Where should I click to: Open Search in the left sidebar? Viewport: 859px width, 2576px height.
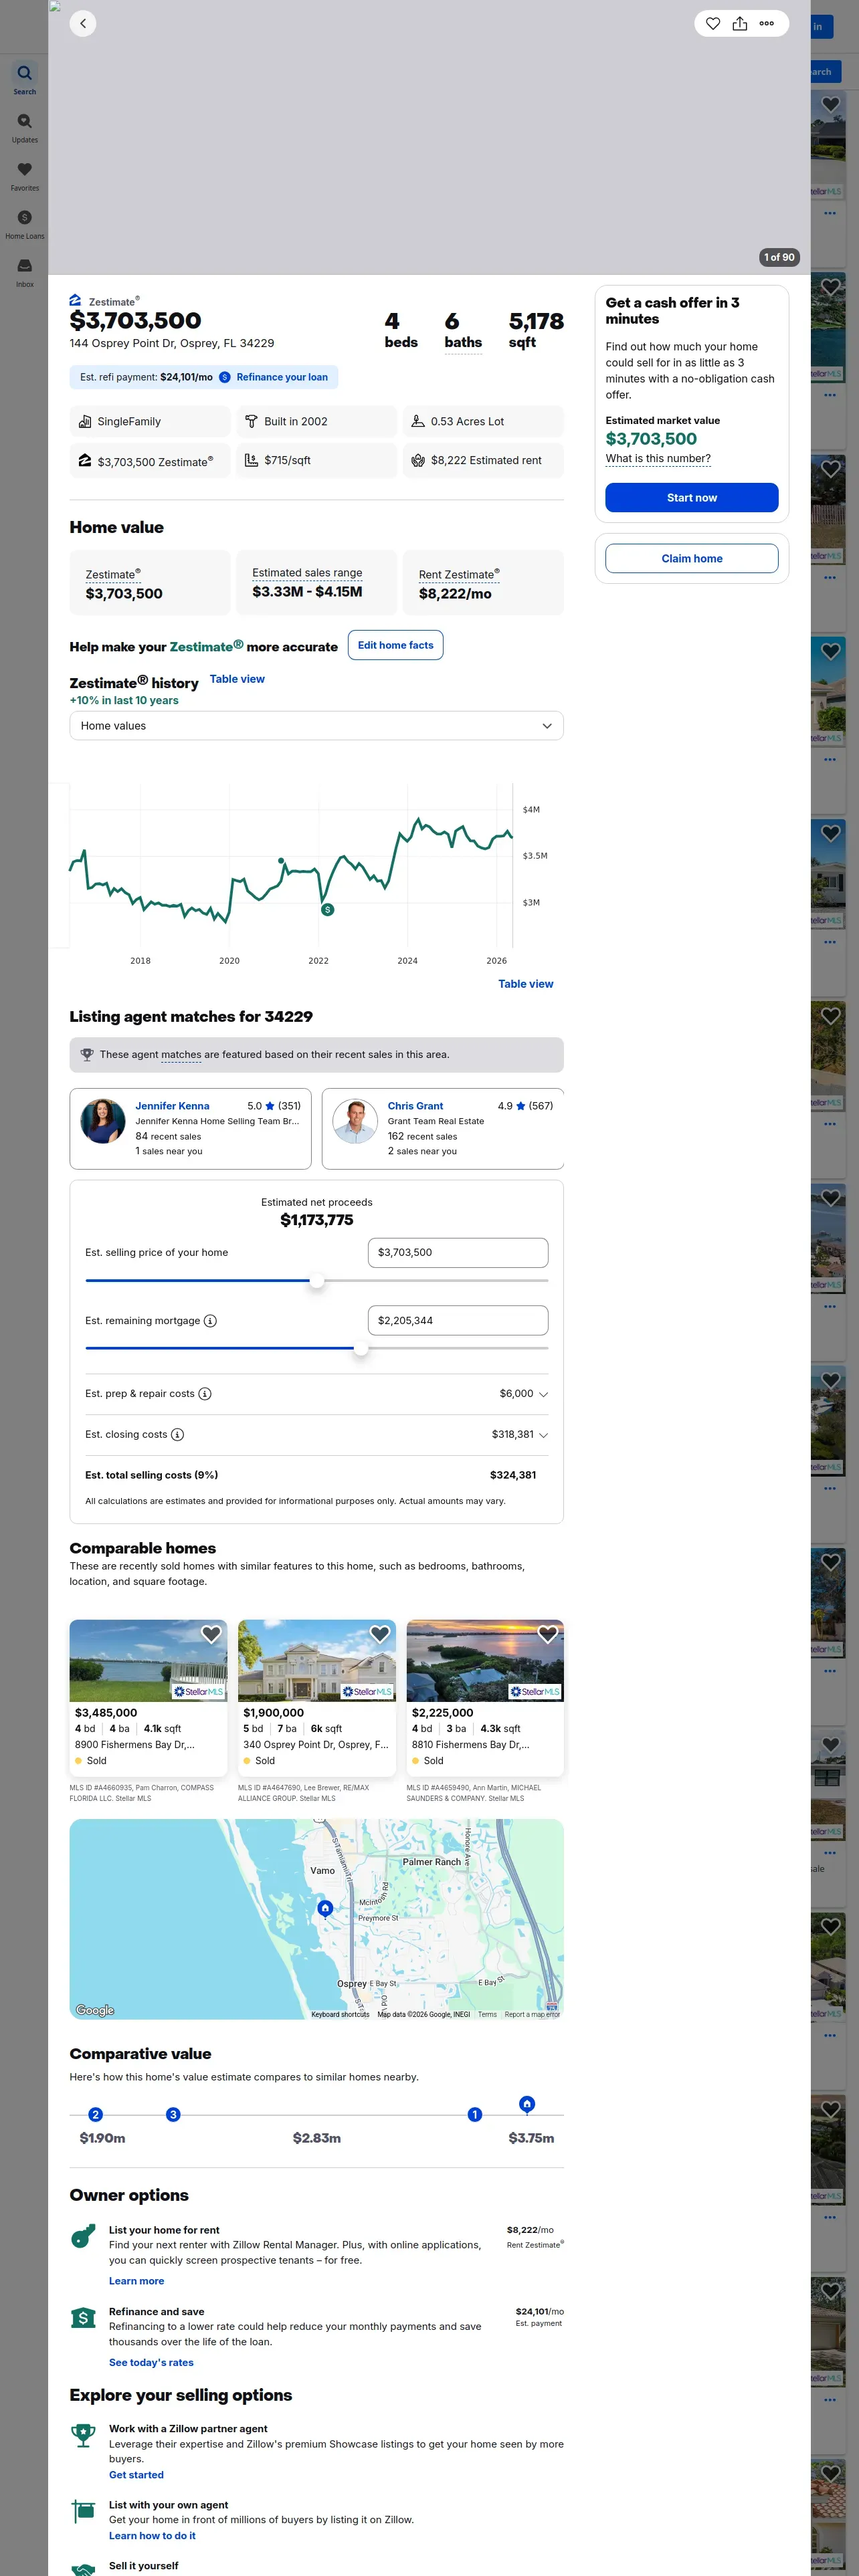pos(25,79)
